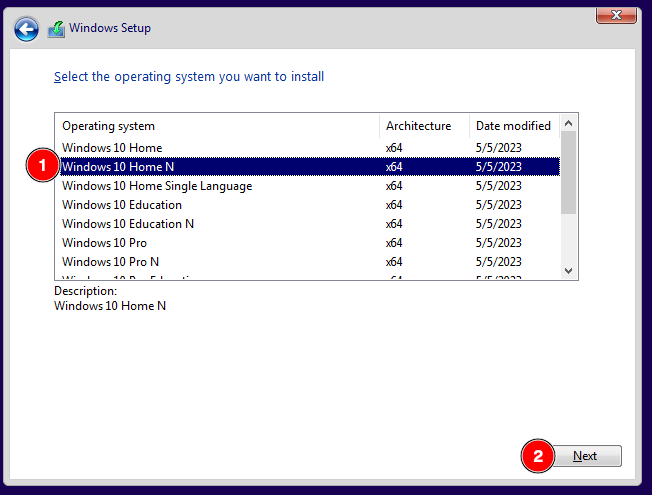This screenshot has width=652, height=495.
Task: Click the x64 value for Windows 10 Pro
Action: pyautogui.click(x=394, y=243)
